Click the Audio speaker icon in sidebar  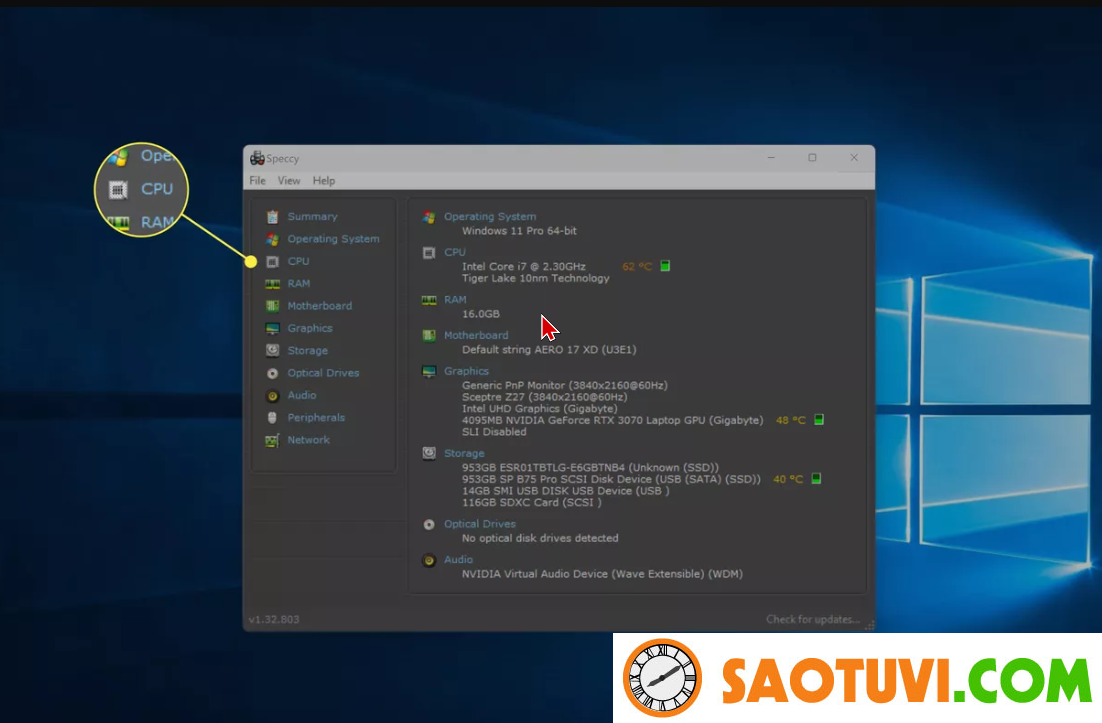point(273,396)
